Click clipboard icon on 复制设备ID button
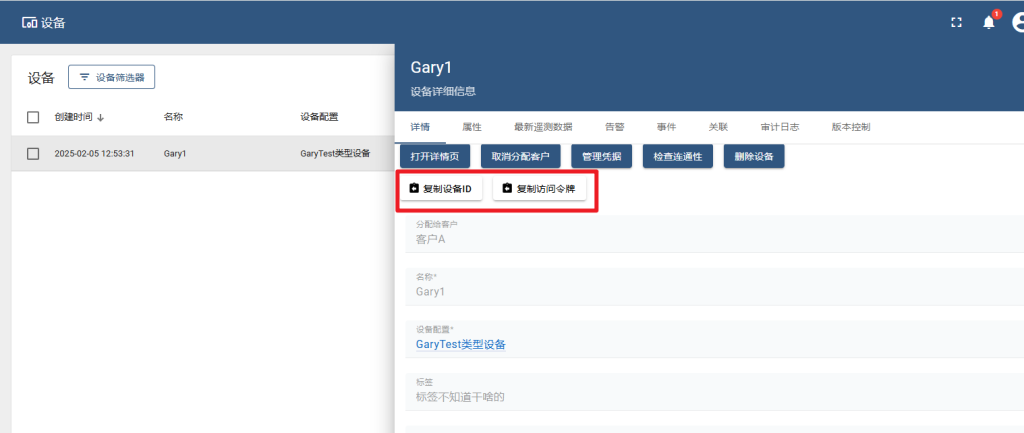This screenshot has width=1024, height=433. point(413,189)
